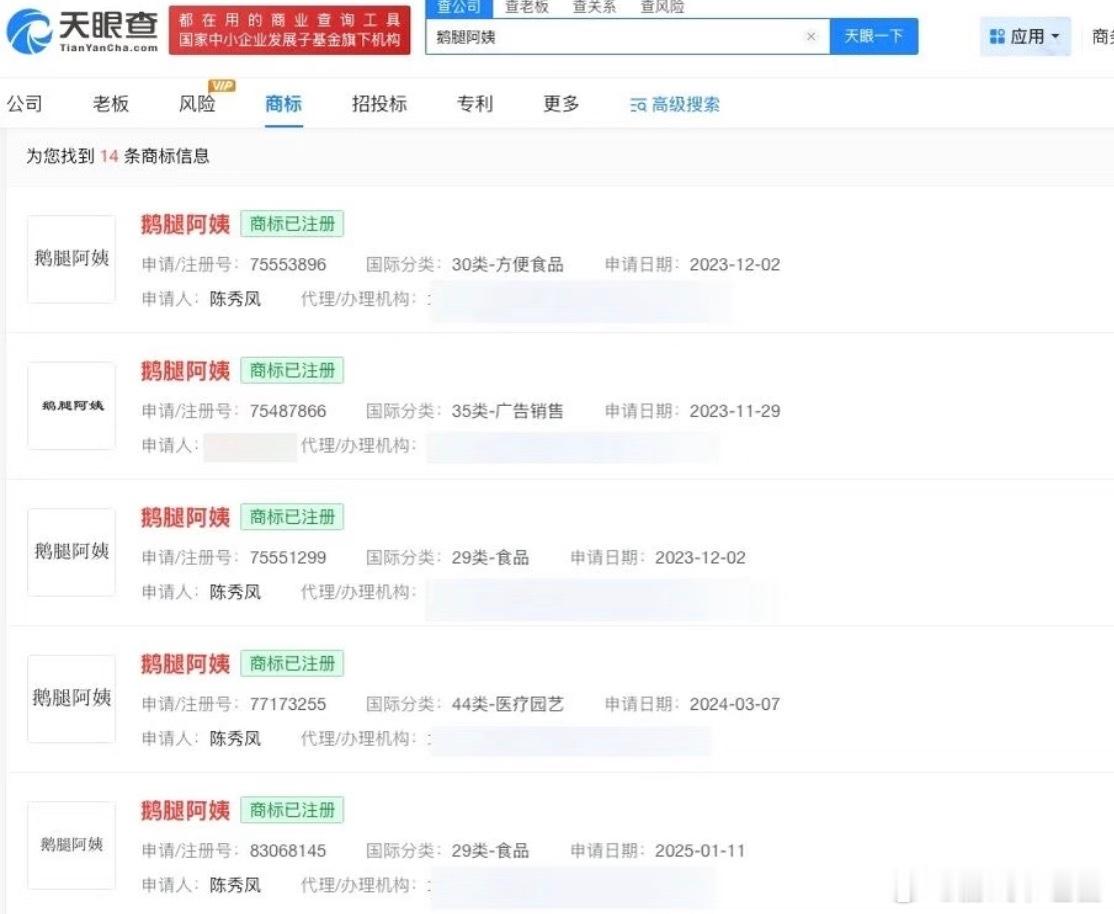Clear the search box with X icon
1114x914 pixels.
811,36
